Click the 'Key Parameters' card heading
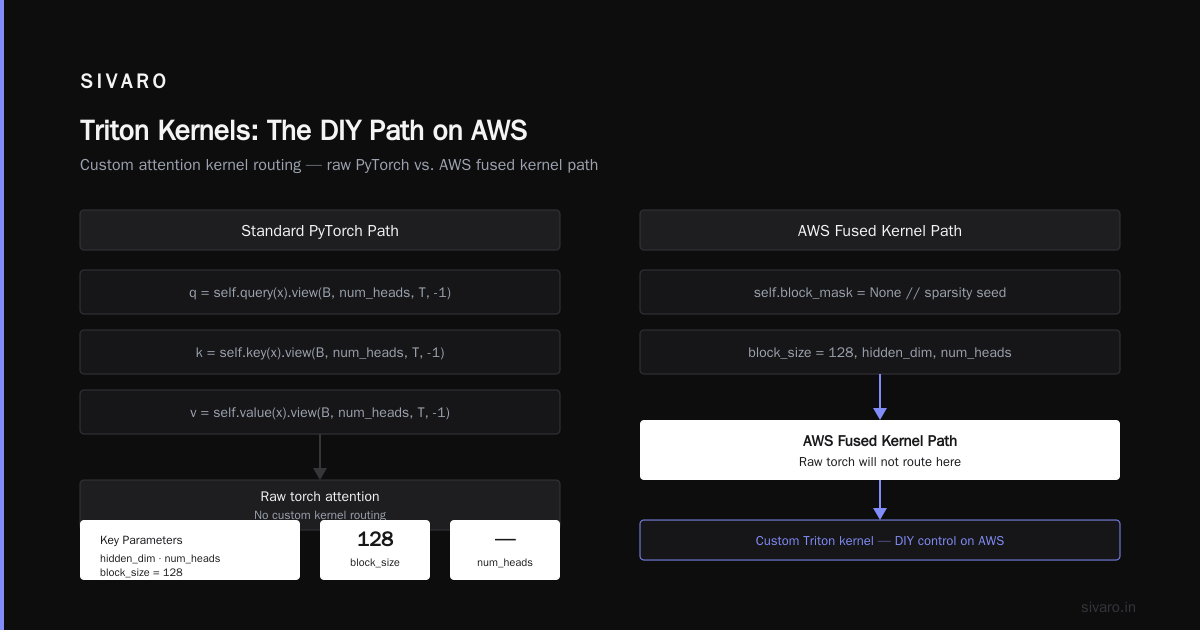 (141, 540)
